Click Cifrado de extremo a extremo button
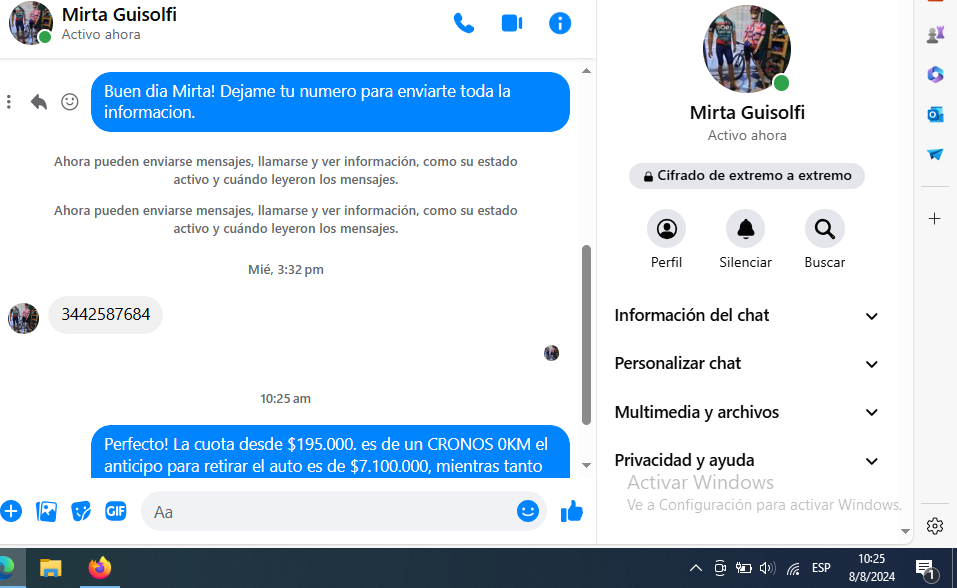957x588 pixels. pyautogui.click(x=746, y=176)
